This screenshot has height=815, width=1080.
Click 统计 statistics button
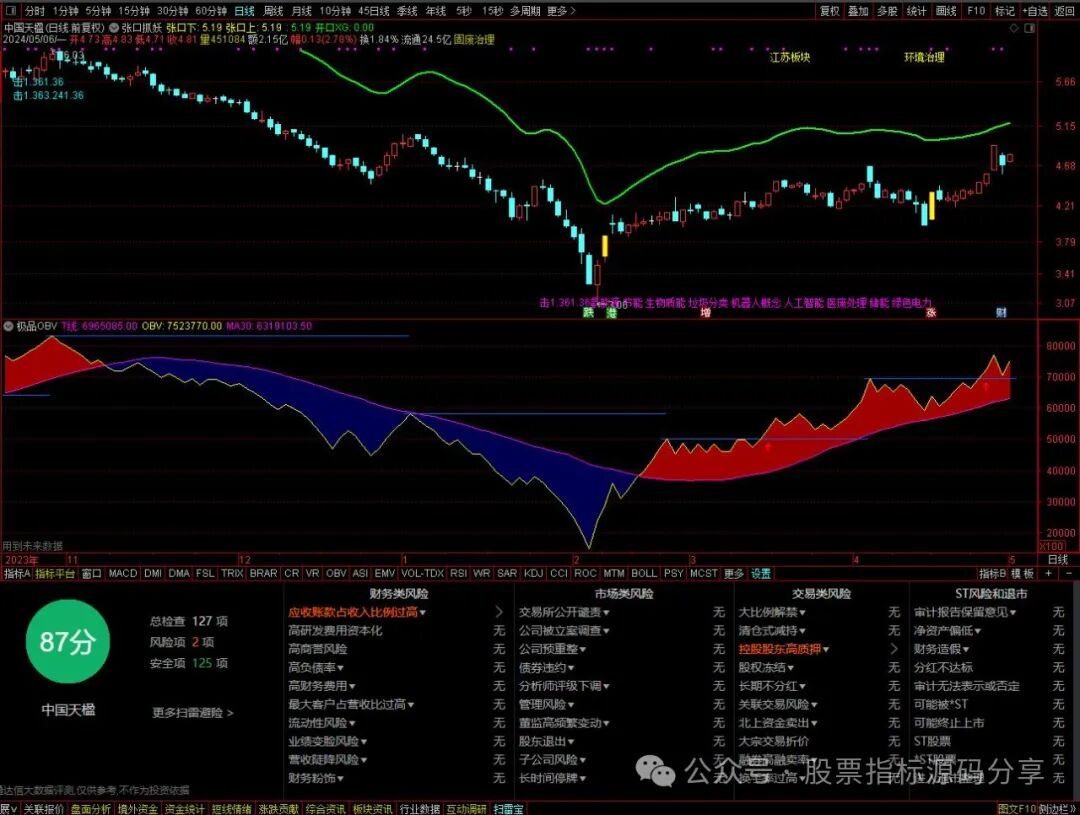click(917, 11)
